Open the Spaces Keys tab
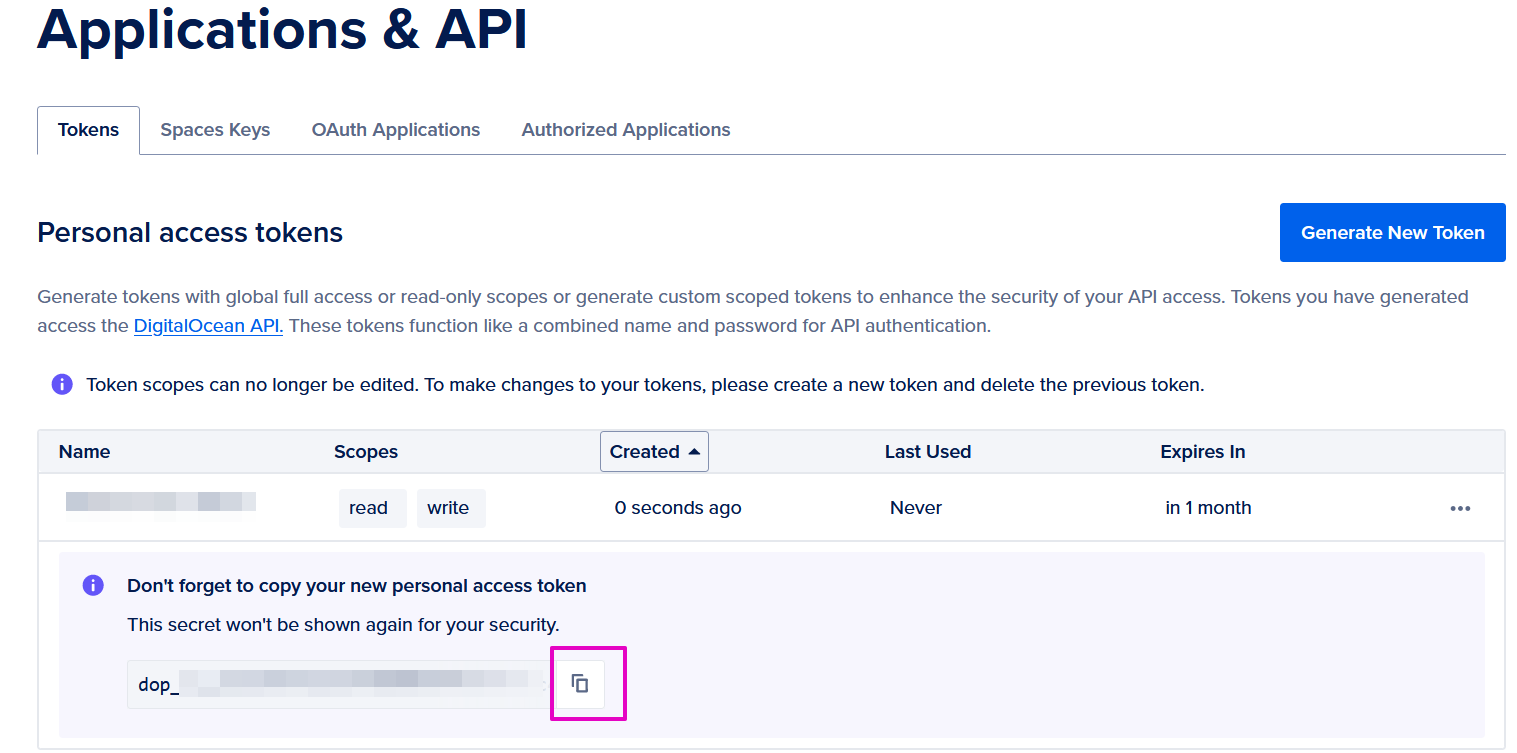Viewport: 1517px width, 753px height. tap(215, 130)
